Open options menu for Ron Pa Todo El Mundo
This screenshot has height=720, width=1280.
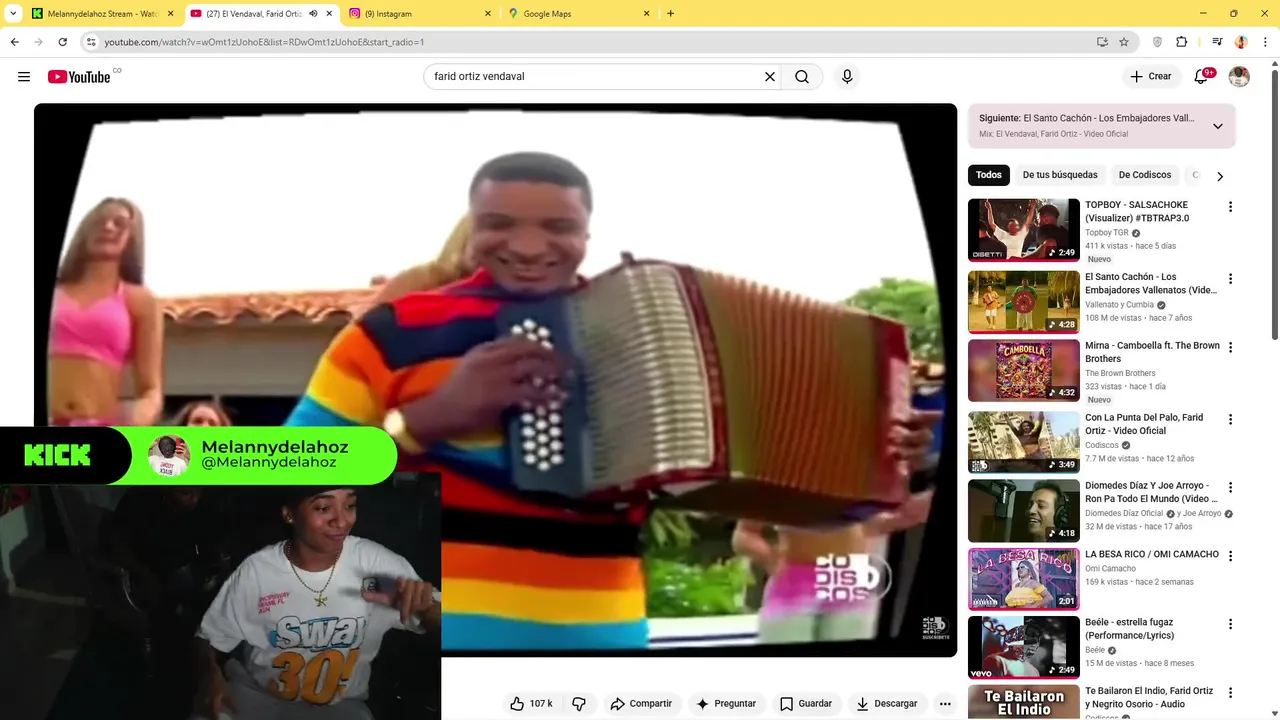click(1230, 488)
